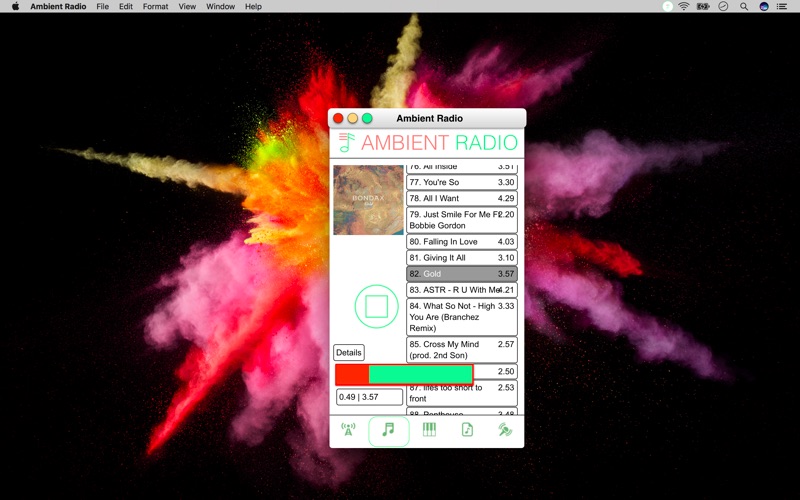Open the File menu

coord(103,7)
